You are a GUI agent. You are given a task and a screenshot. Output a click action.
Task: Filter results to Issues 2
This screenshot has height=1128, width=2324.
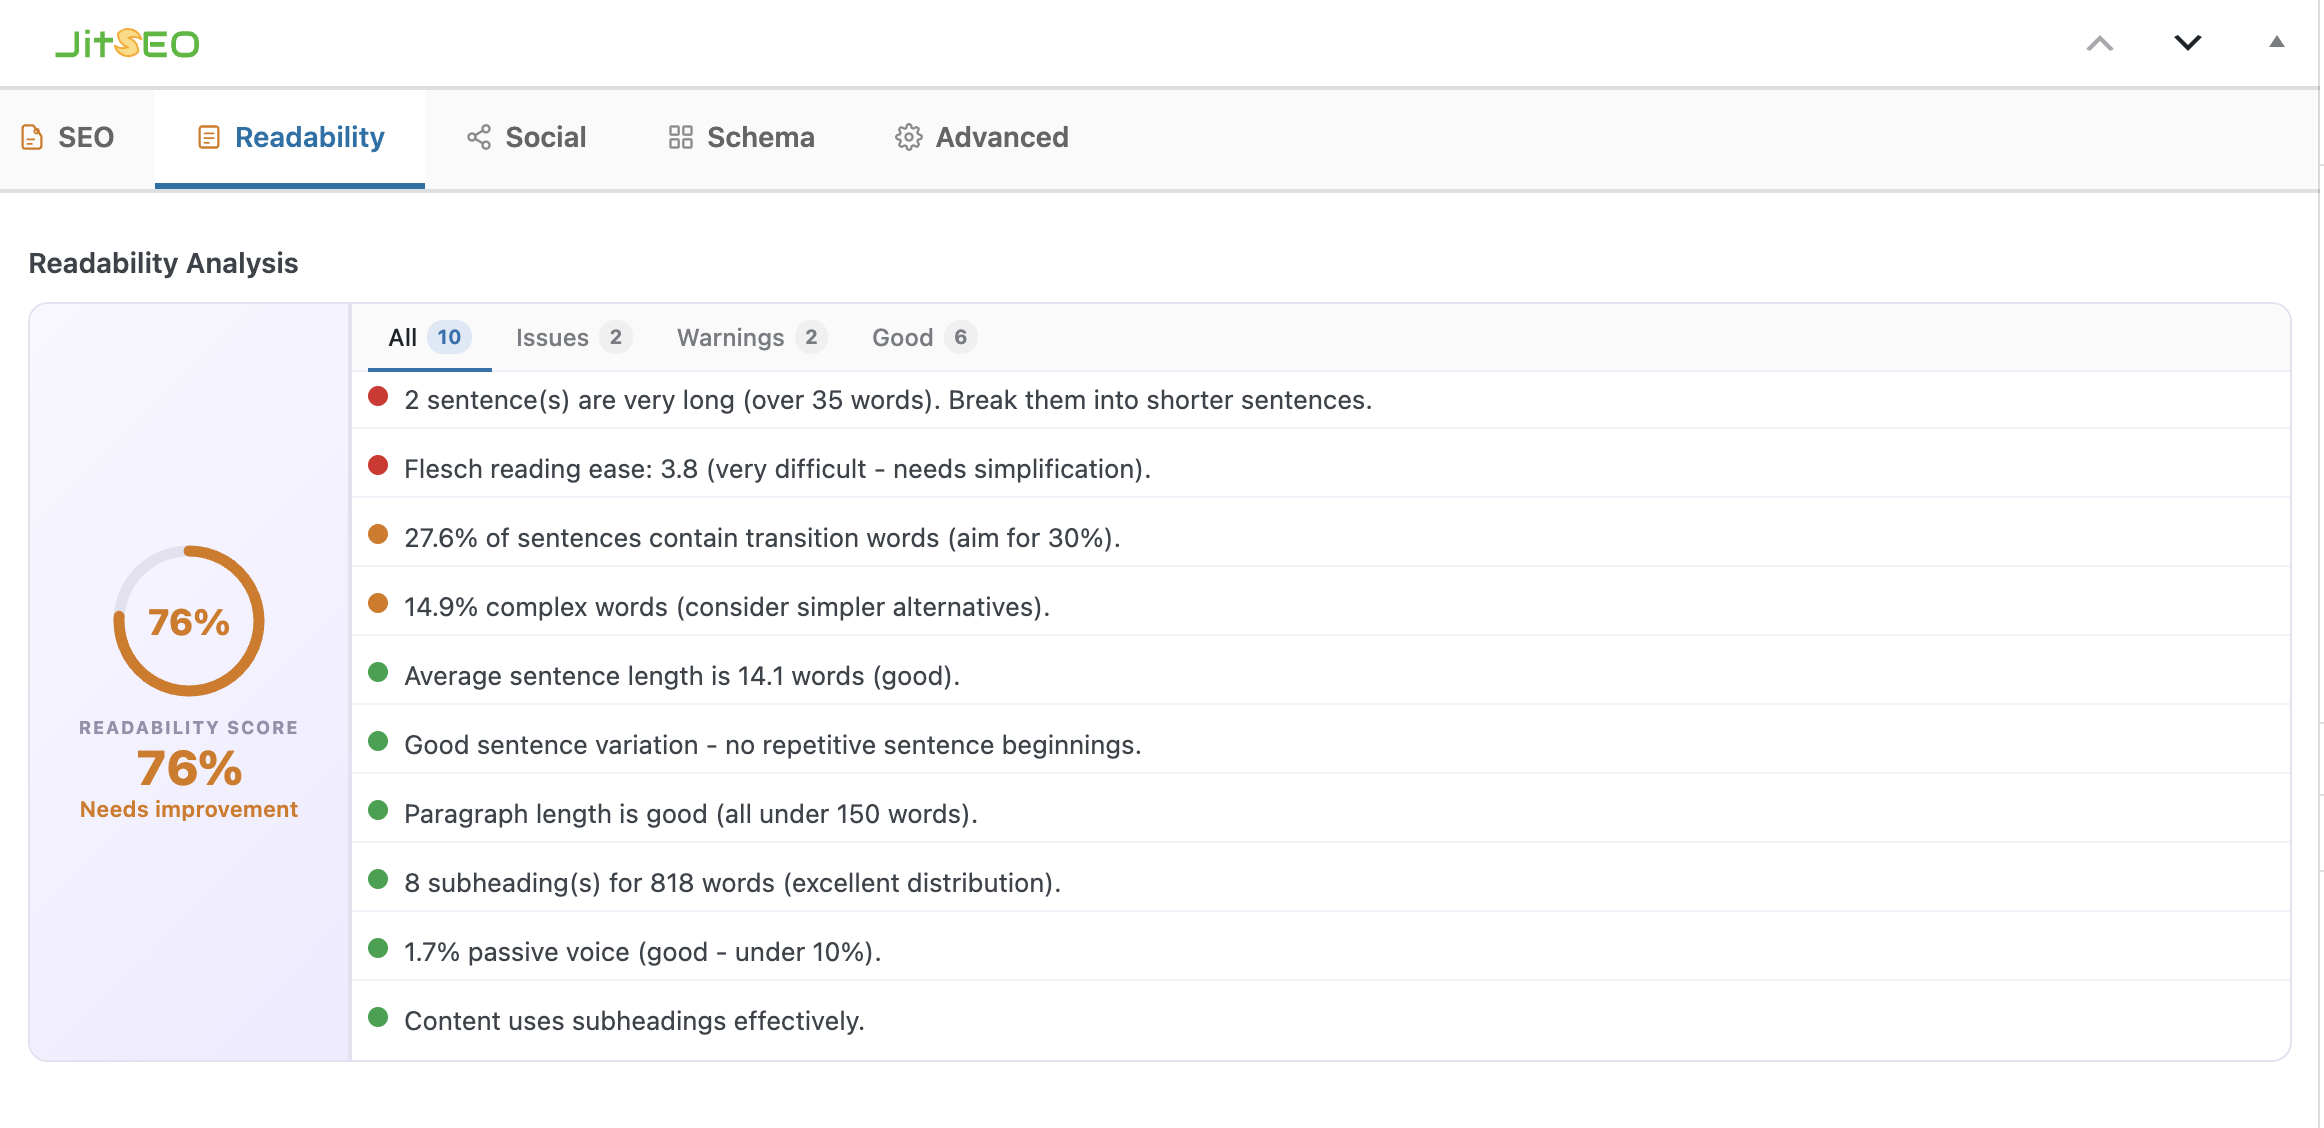point(572,338)
